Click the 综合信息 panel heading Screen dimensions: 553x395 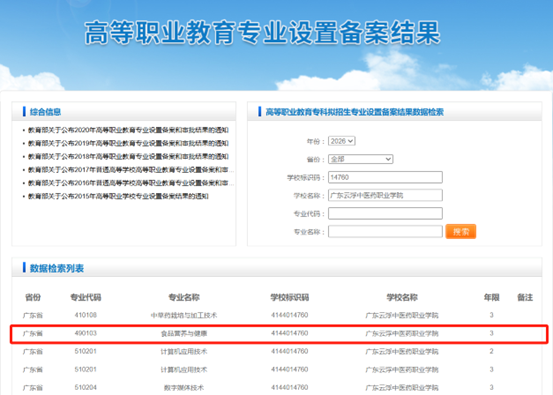(x=45, y=112)
